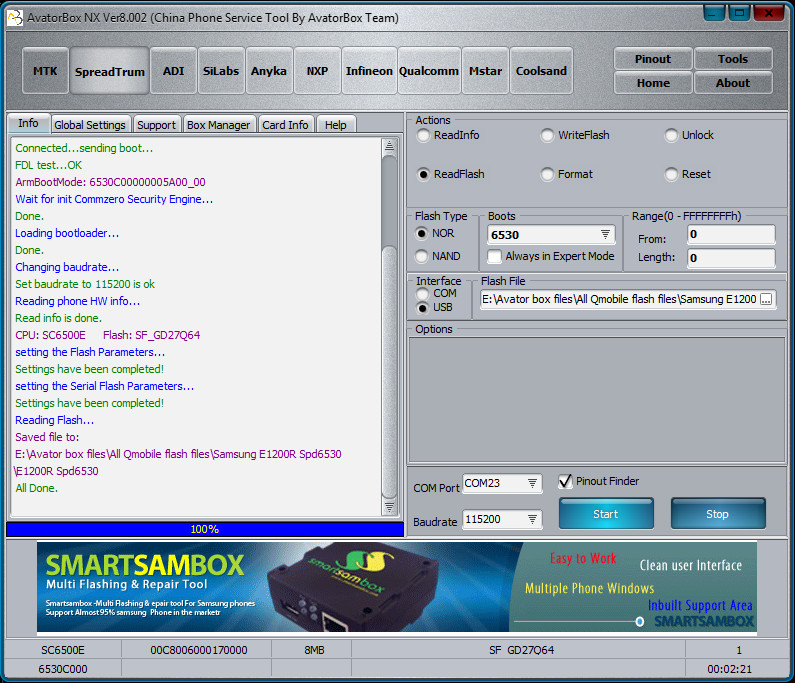Image resolution: width=795 pixels, height=683 pixels.
Task: Click the Infineon platform button
Action: tap(369, 71)
